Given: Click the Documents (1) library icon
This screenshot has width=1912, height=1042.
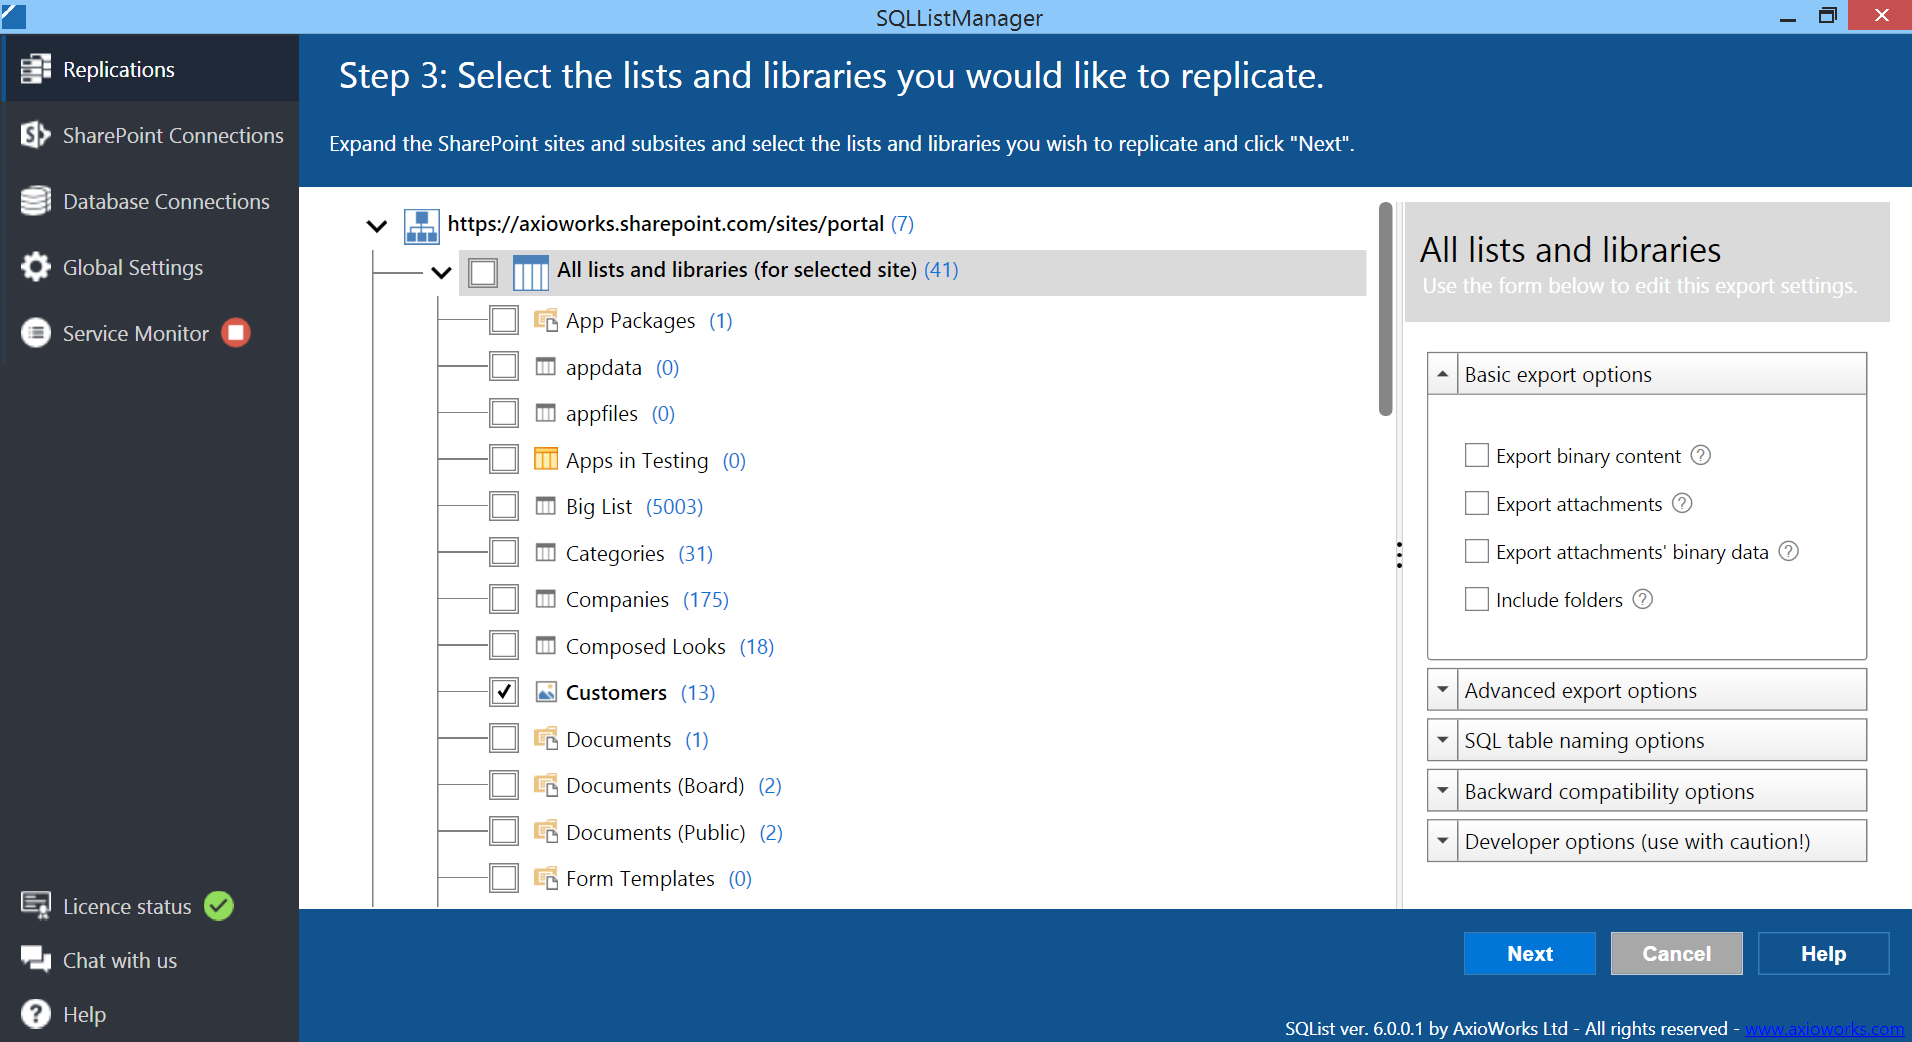Looking at the screenshot, I should pyautogui.click(x=545, y=738).
